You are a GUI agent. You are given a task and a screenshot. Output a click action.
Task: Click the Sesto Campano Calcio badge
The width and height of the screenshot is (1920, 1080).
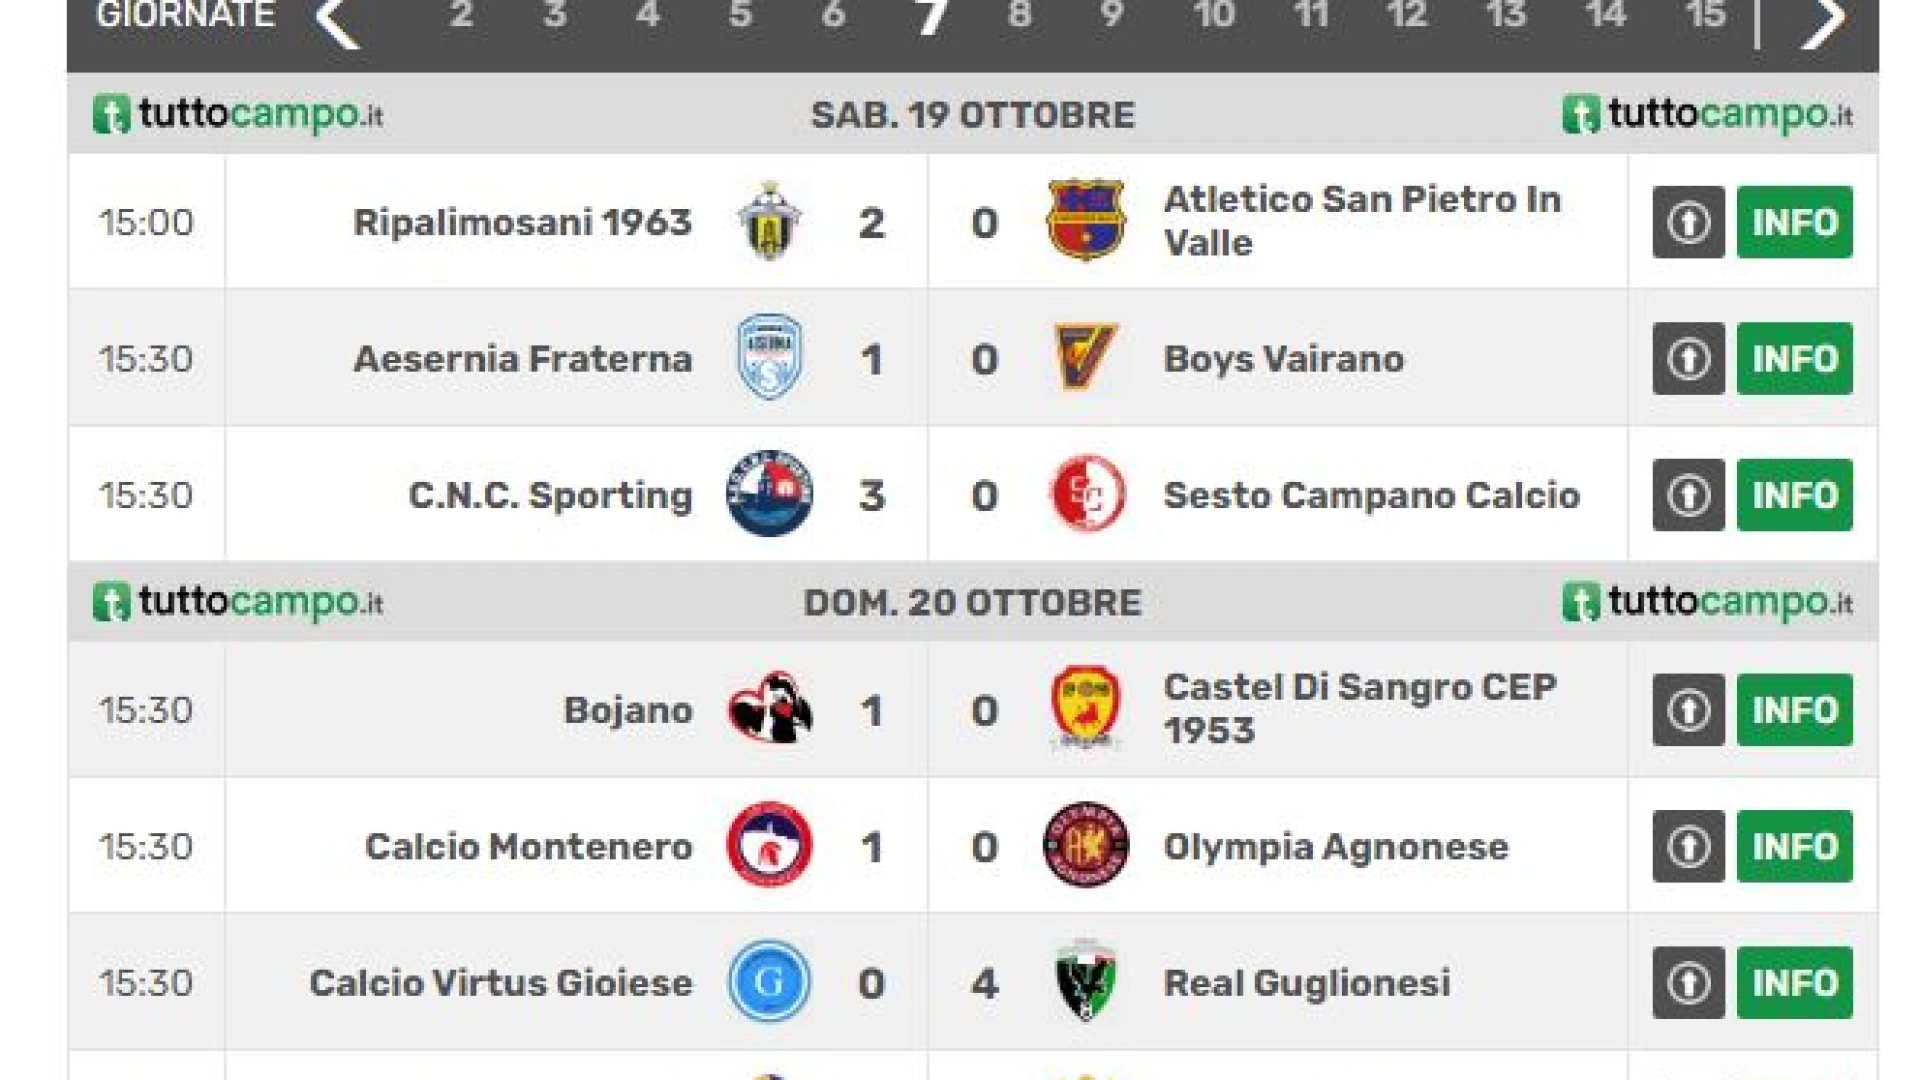click(1087, 494)
